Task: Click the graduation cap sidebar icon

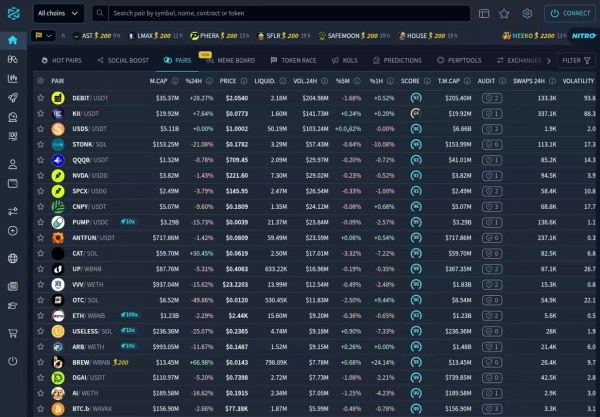Action: (13, 305)
